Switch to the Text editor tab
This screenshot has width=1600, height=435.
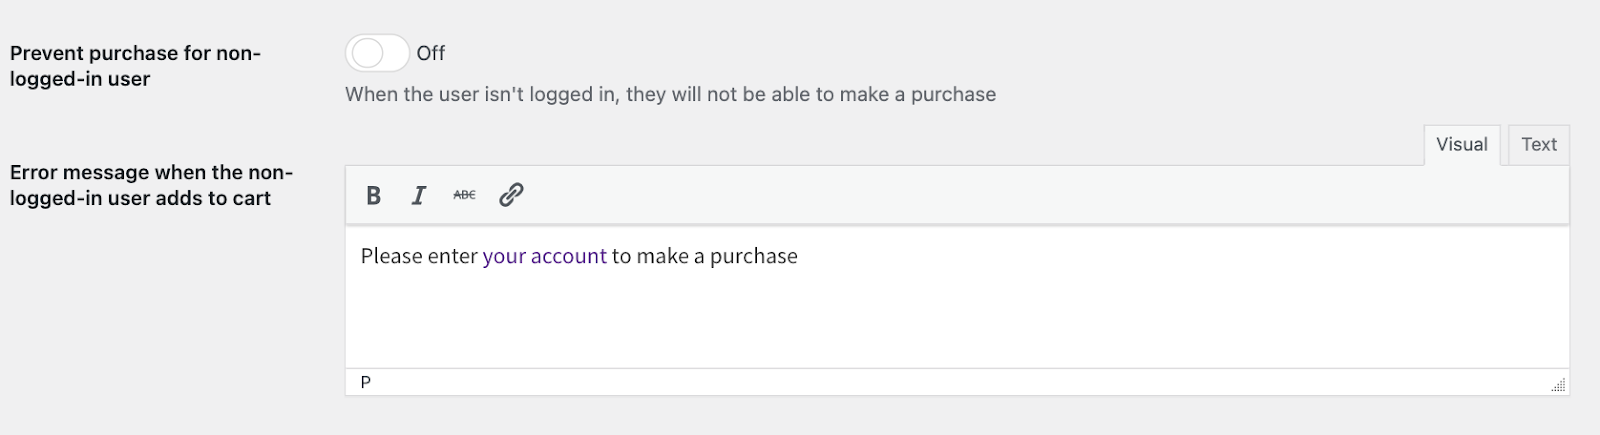pyautogui.click(x=1539, y=145)
